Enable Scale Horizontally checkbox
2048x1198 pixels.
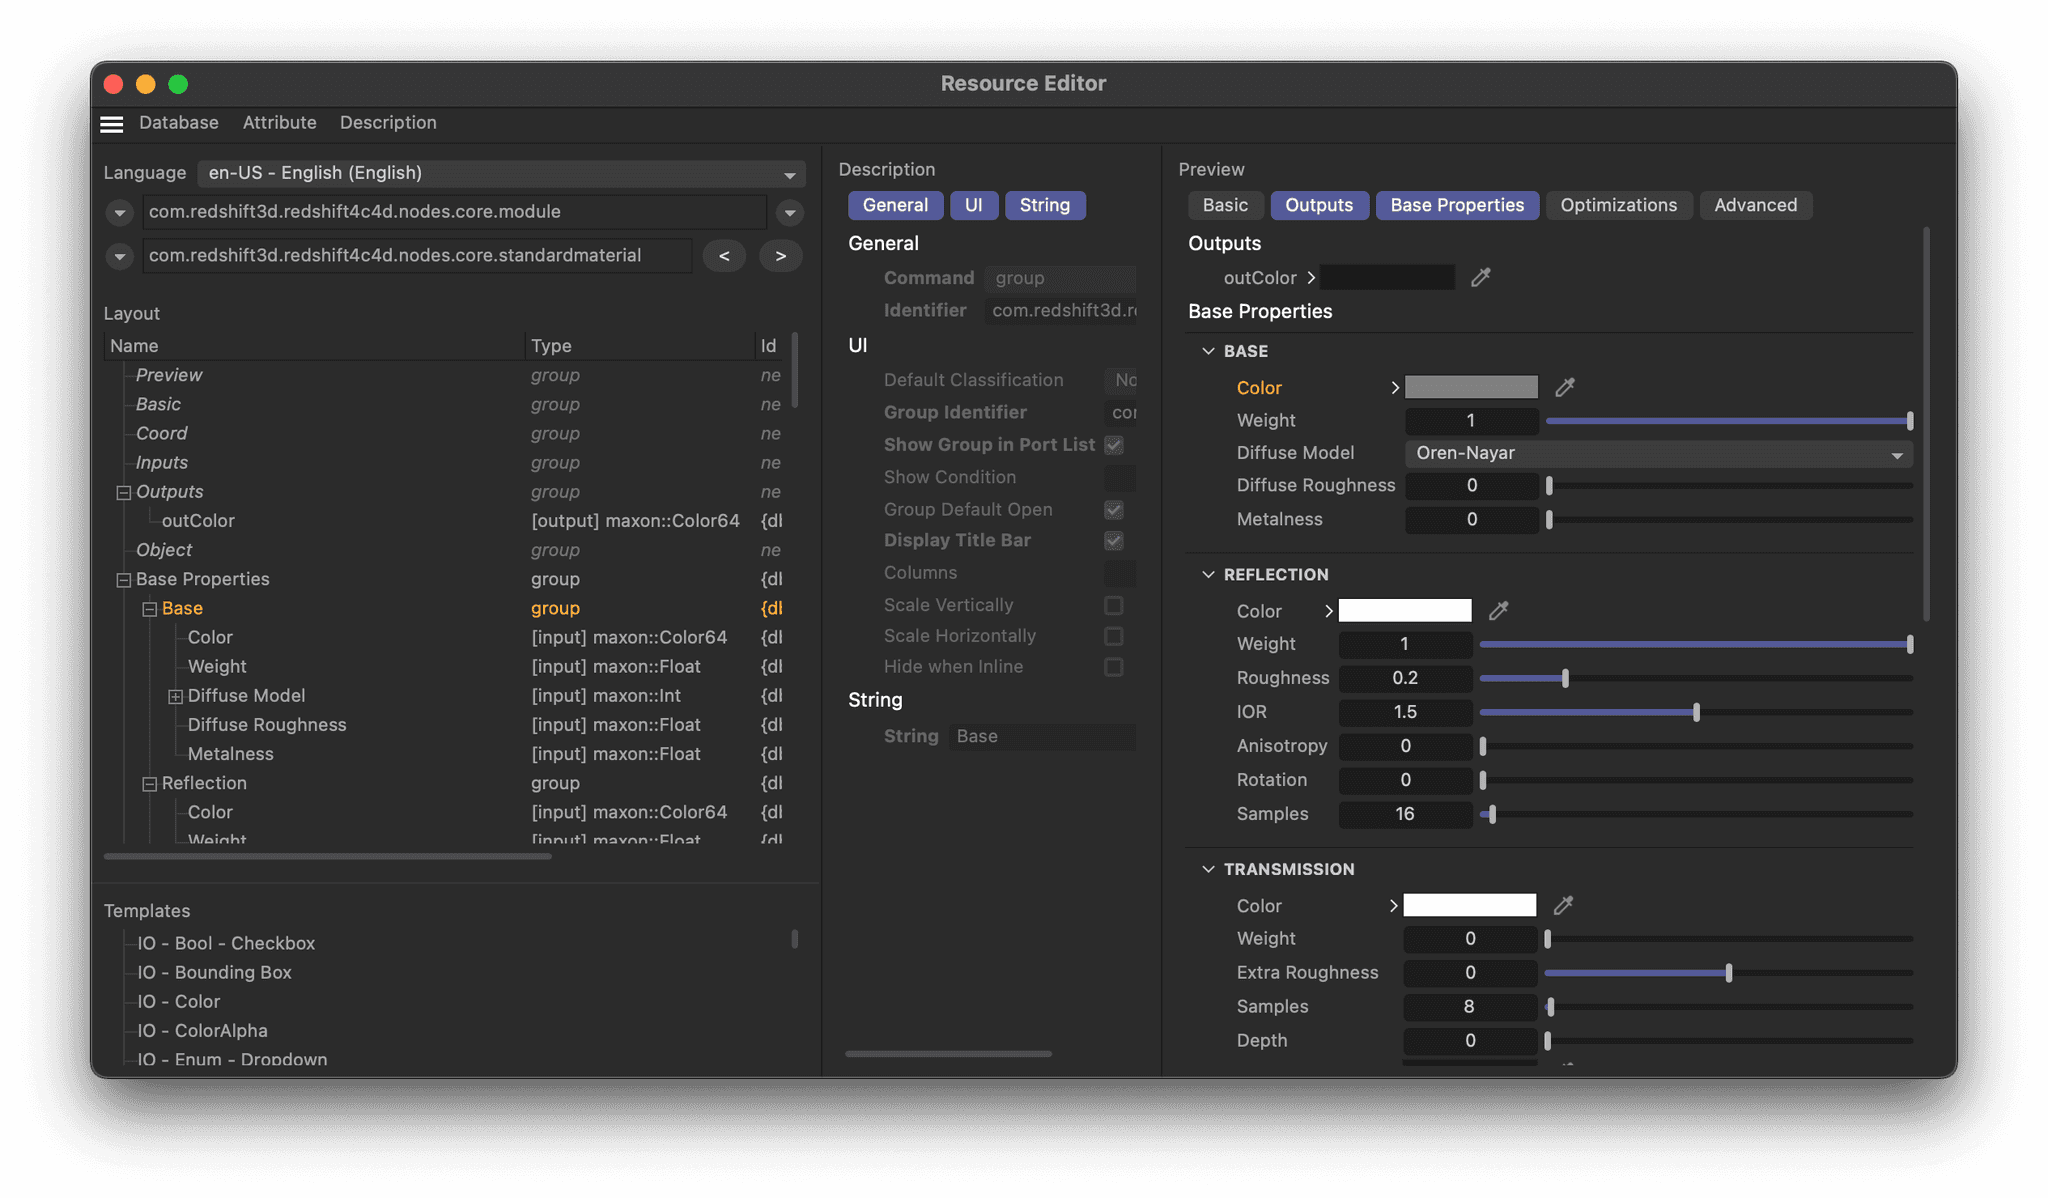(1114, 636)
